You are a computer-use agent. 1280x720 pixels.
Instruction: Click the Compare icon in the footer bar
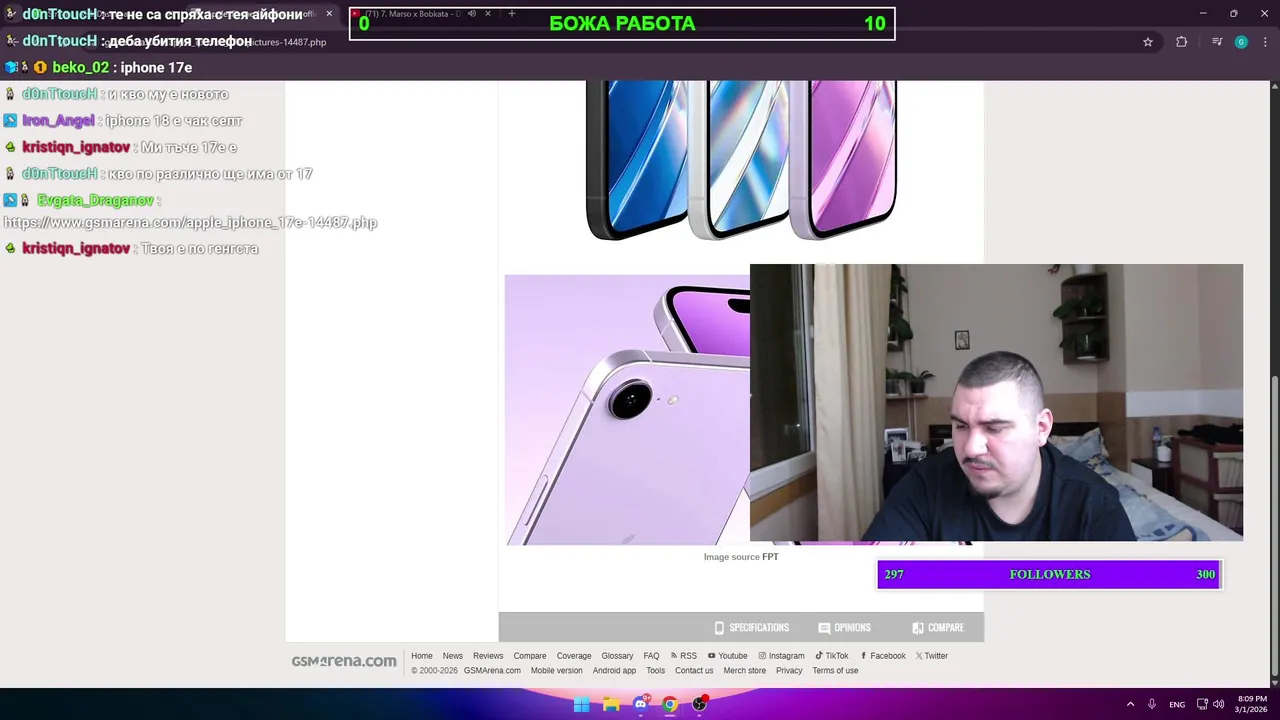click(x=918, y=627)
